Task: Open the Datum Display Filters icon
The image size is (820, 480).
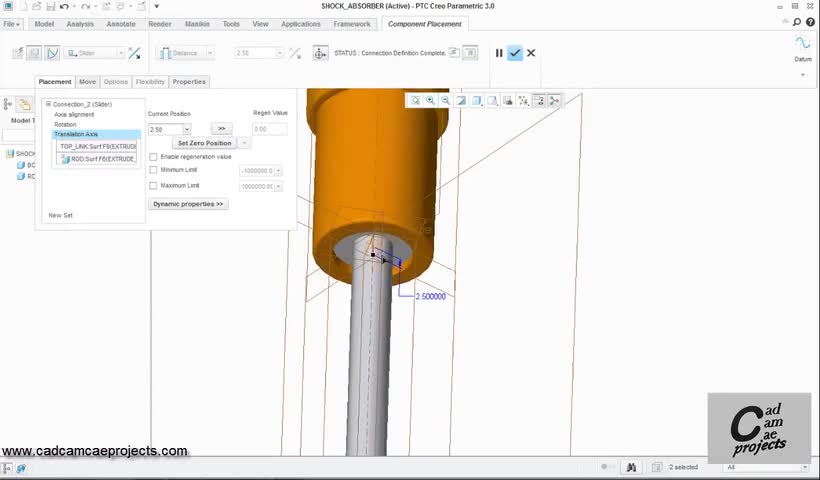Action: pyautogui.click(x=523, y=100)
